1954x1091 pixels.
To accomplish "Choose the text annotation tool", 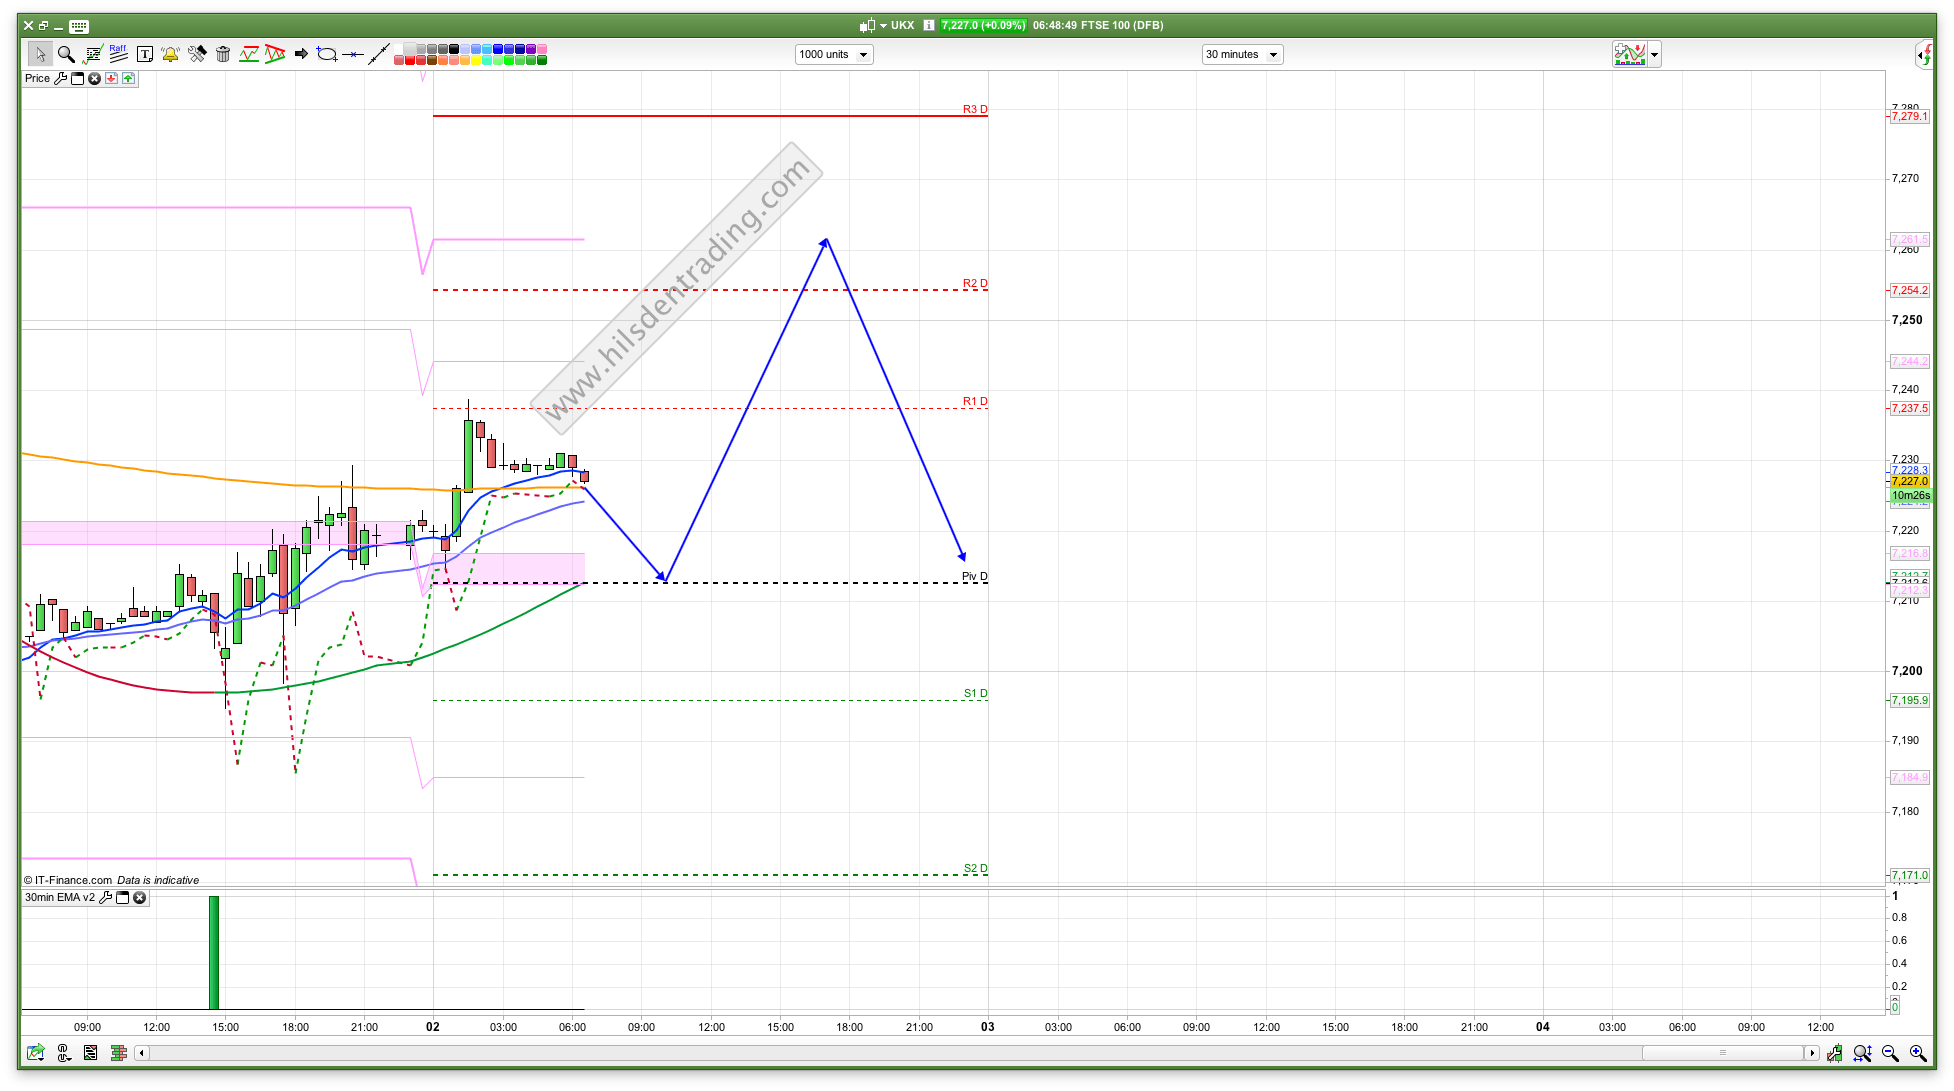I will 145,54.
